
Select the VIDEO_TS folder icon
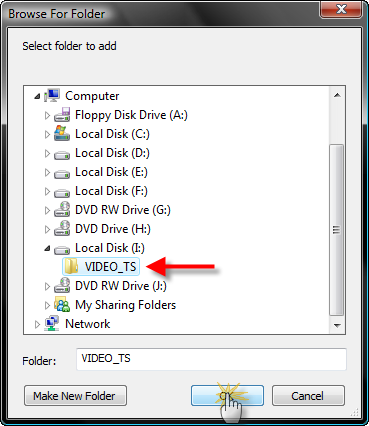coord(71,266)
